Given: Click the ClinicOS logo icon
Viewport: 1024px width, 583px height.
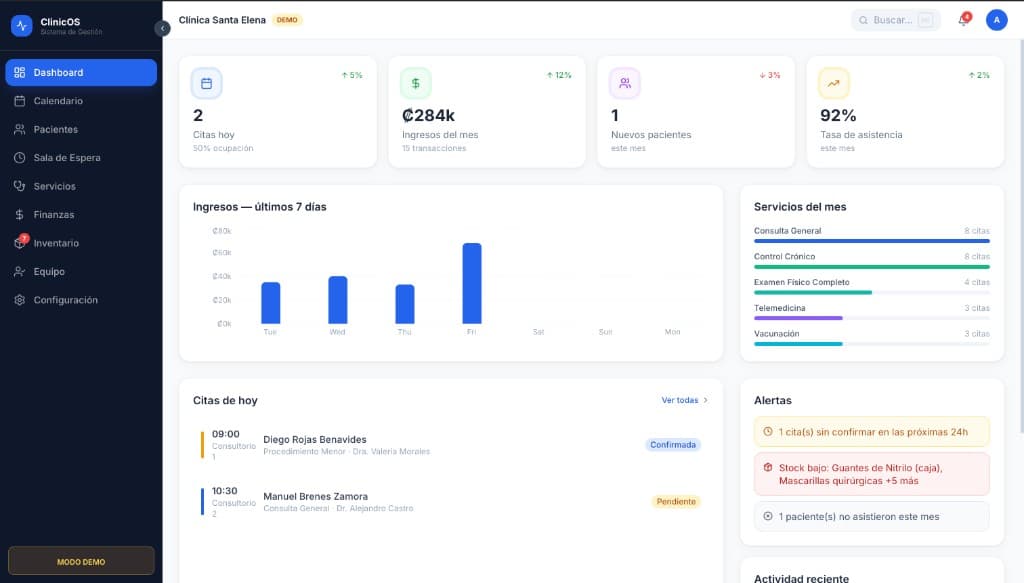Looking at the screenshot, I should pyautogui.click(x=22, y=26).
